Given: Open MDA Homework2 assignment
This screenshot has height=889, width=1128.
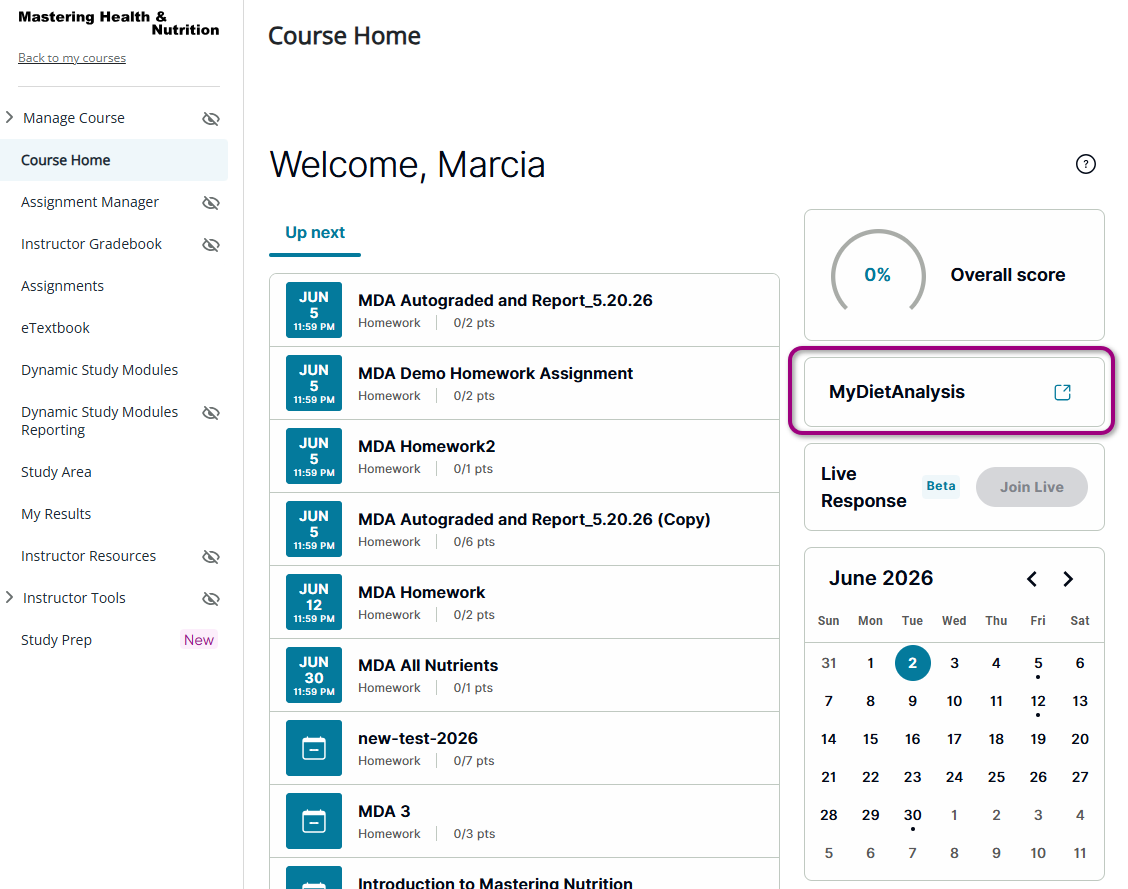Looking at the screenshot, I should point(427,447).
